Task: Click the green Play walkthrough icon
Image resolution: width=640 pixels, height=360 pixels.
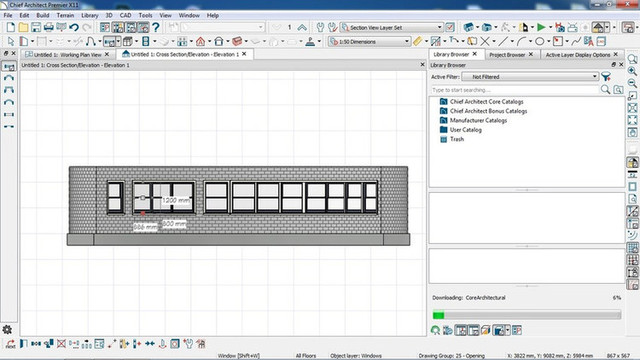Action: 541,27
